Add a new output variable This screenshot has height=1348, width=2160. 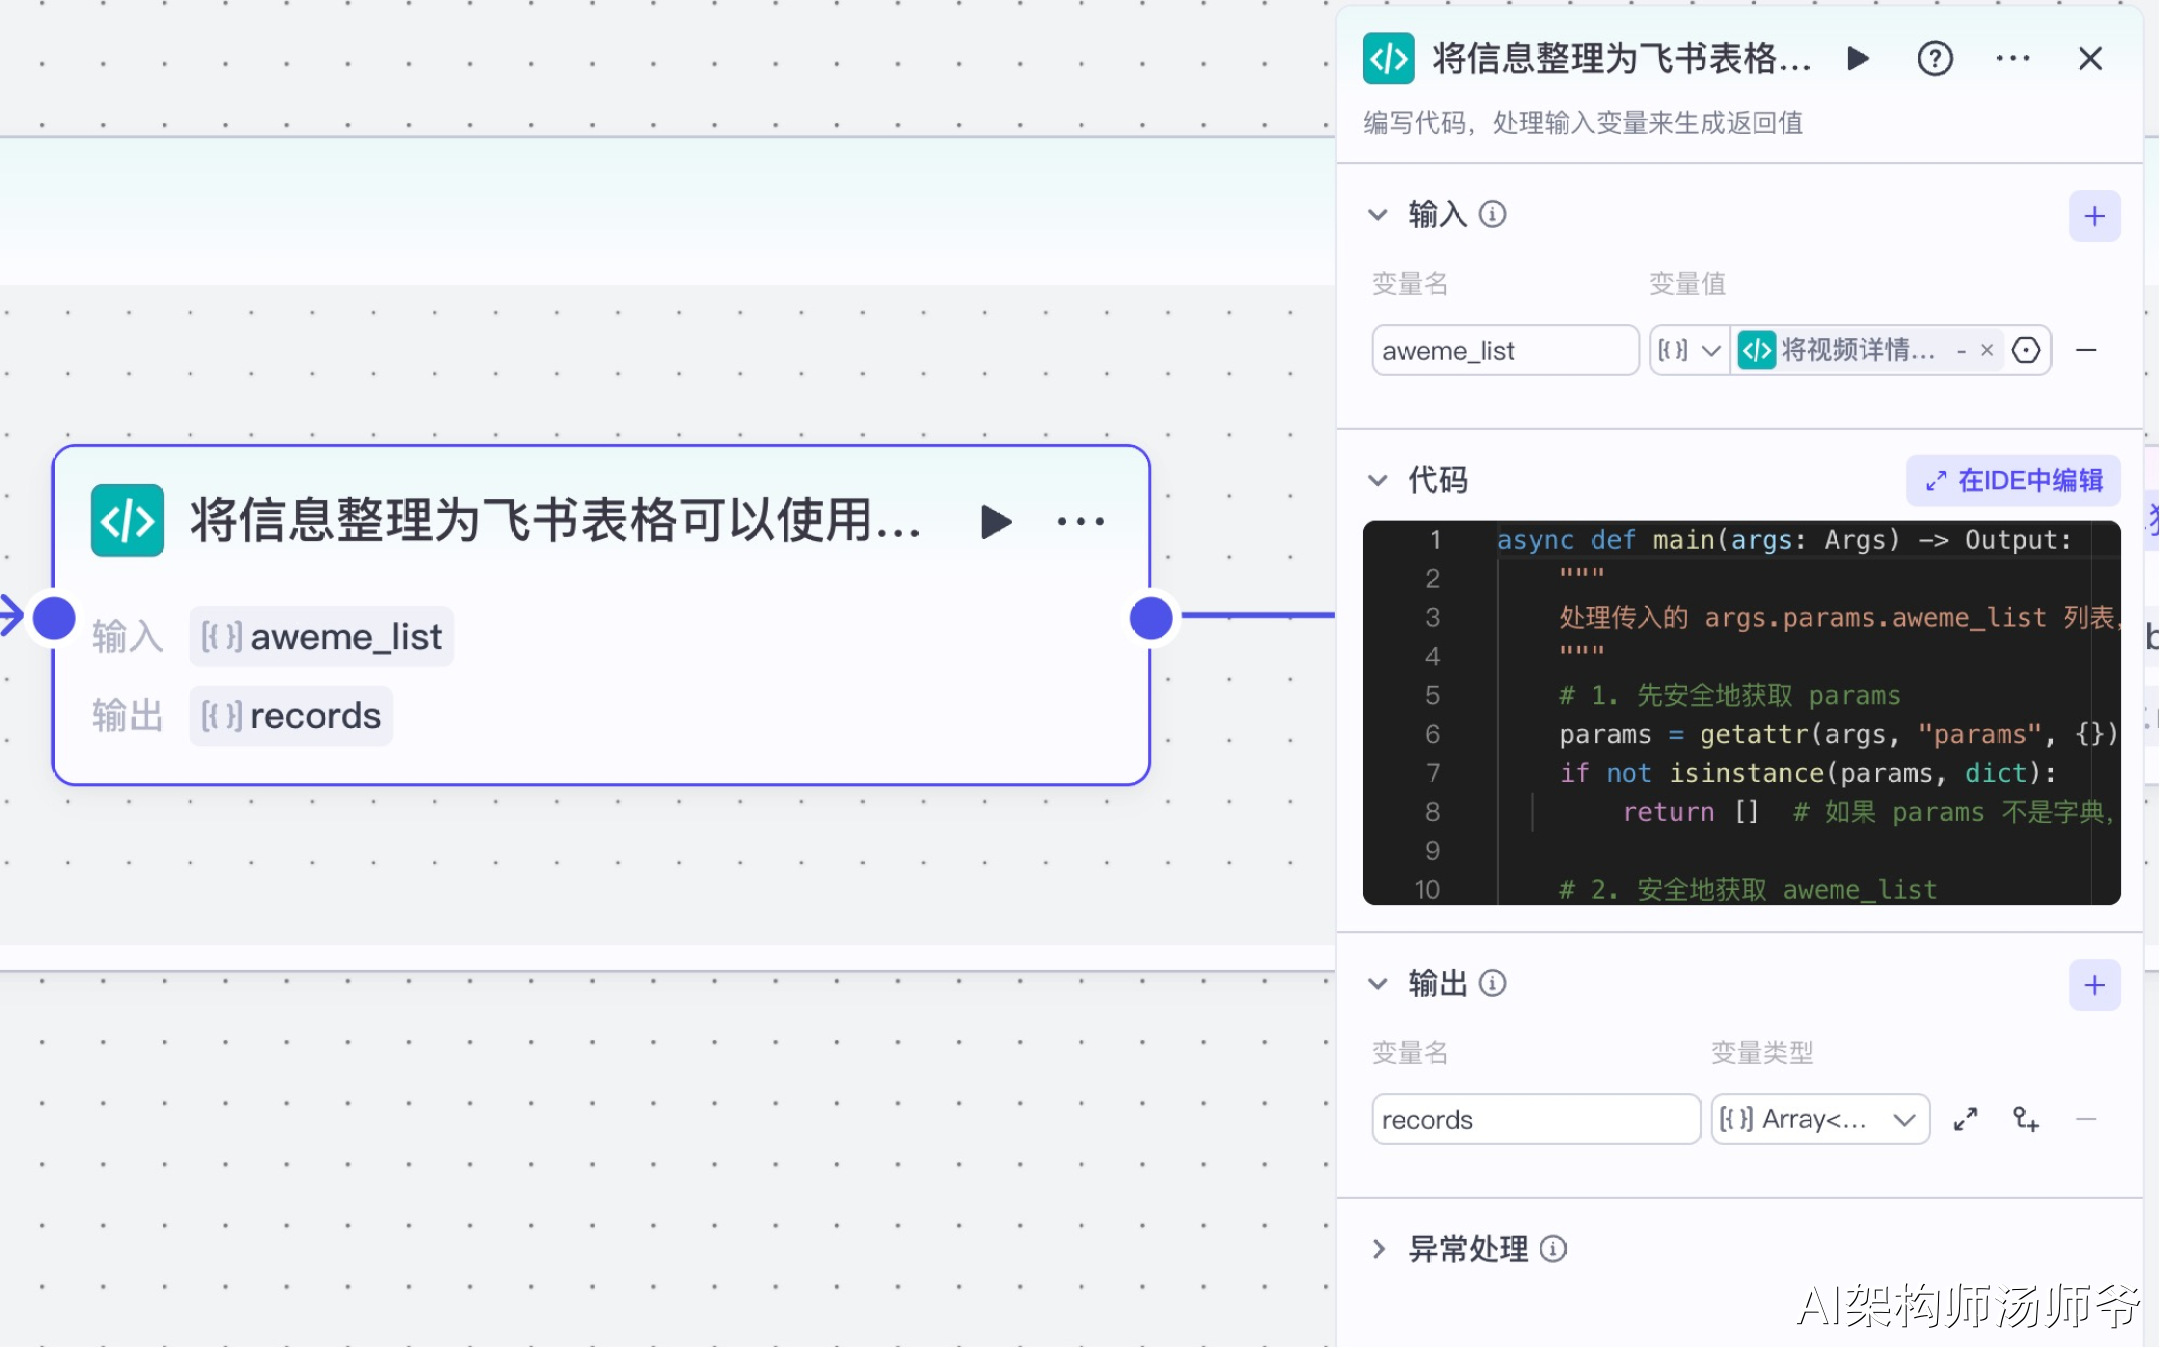[x=2094, y=985]
